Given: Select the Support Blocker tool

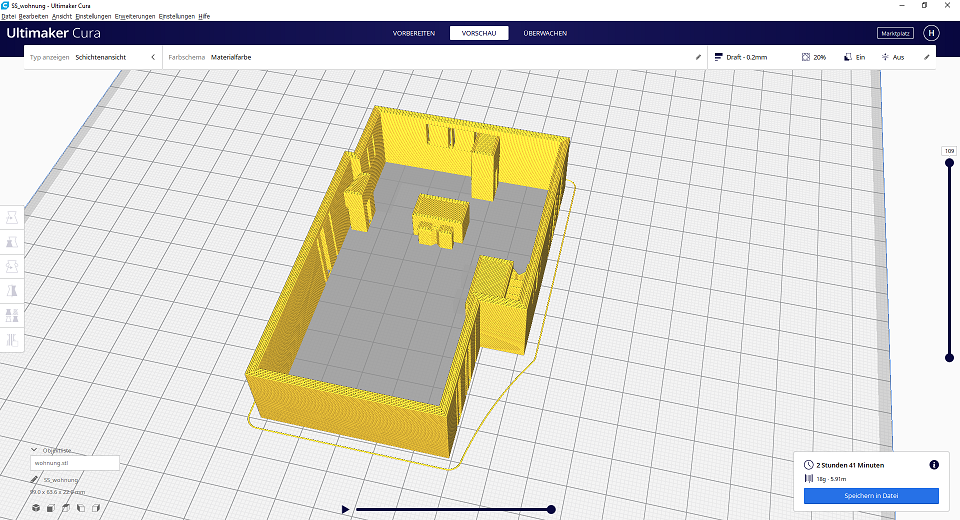Looking at the screenshot, I should tap(13, 340).
